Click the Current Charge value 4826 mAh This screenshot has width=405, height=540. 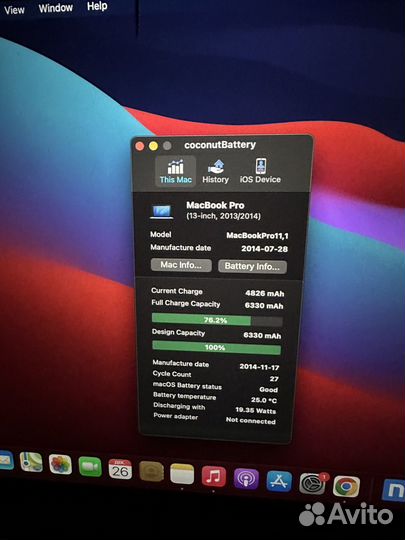tap(264, 293)
